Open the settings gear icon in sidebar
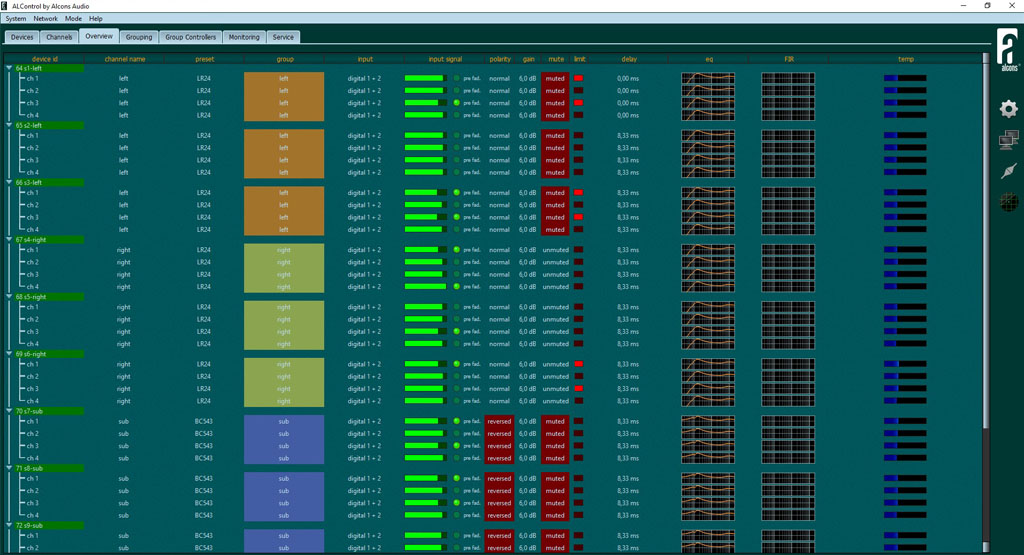Screen dimensions: 1024x555 (x=1008, y=109)
